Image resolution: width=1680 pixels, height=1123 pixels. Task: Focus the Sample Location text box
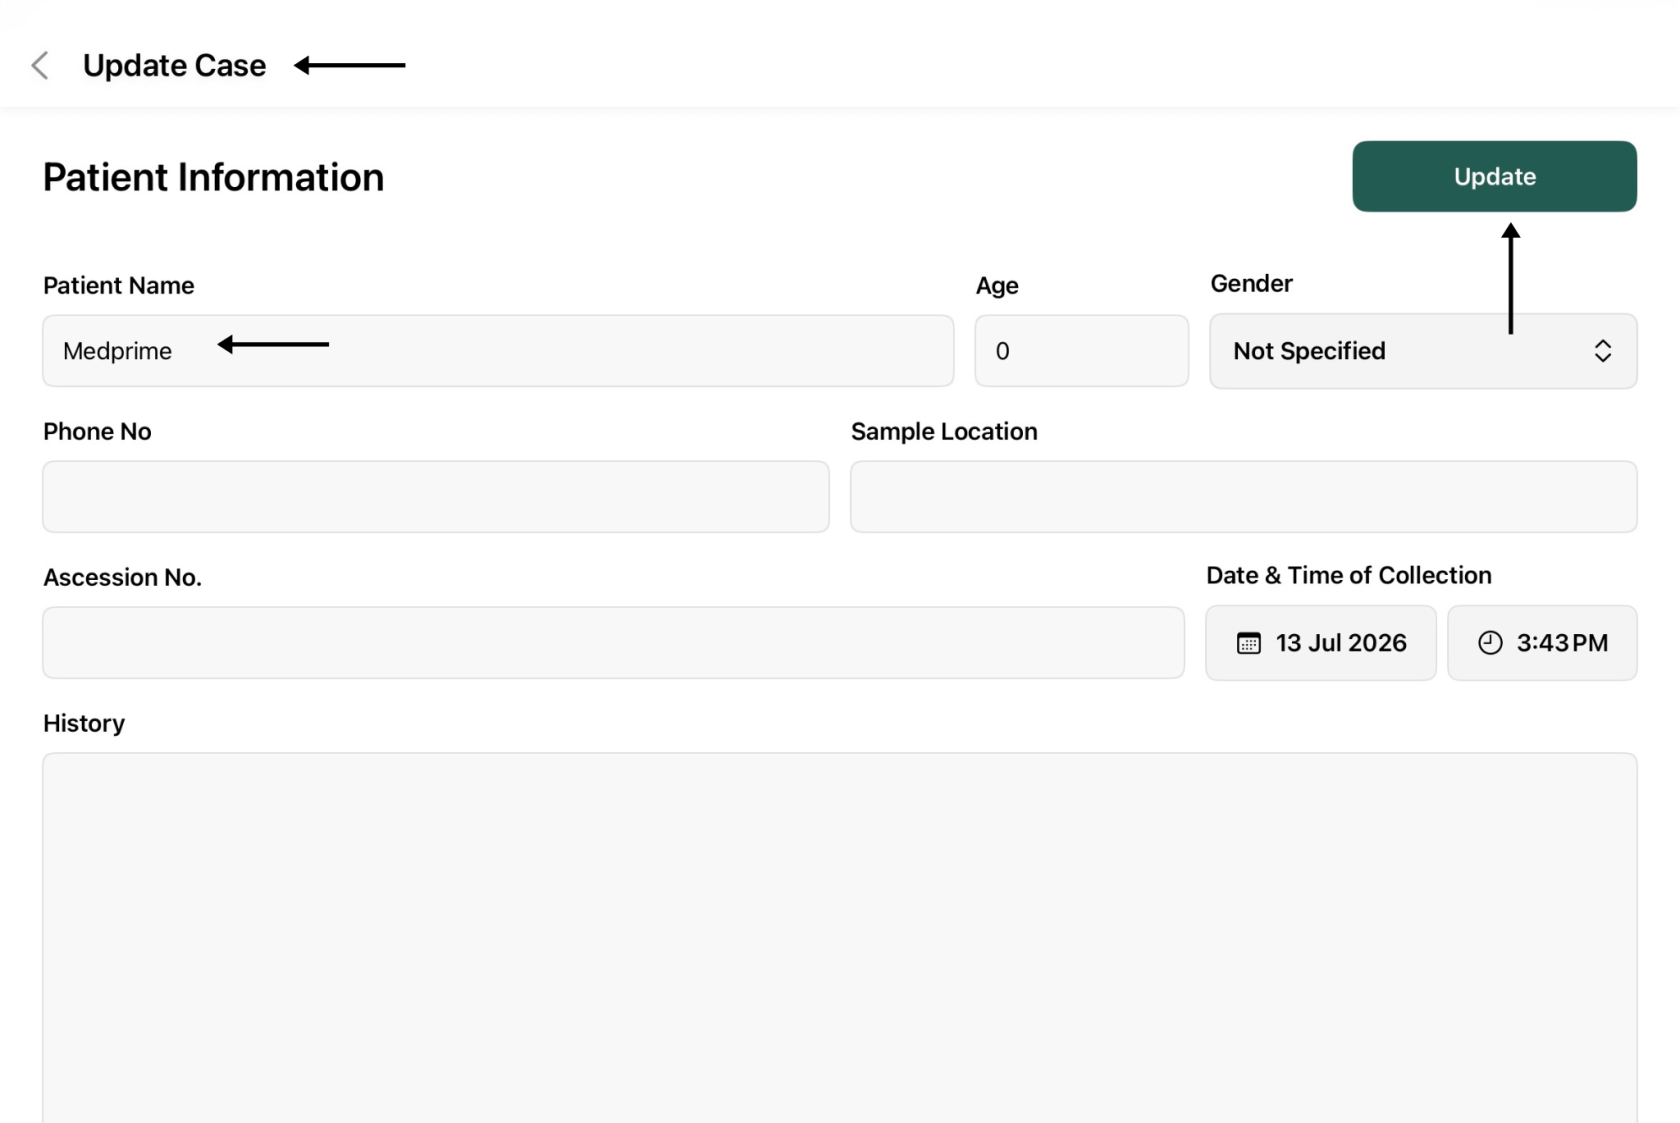[x=1243, y=497]
